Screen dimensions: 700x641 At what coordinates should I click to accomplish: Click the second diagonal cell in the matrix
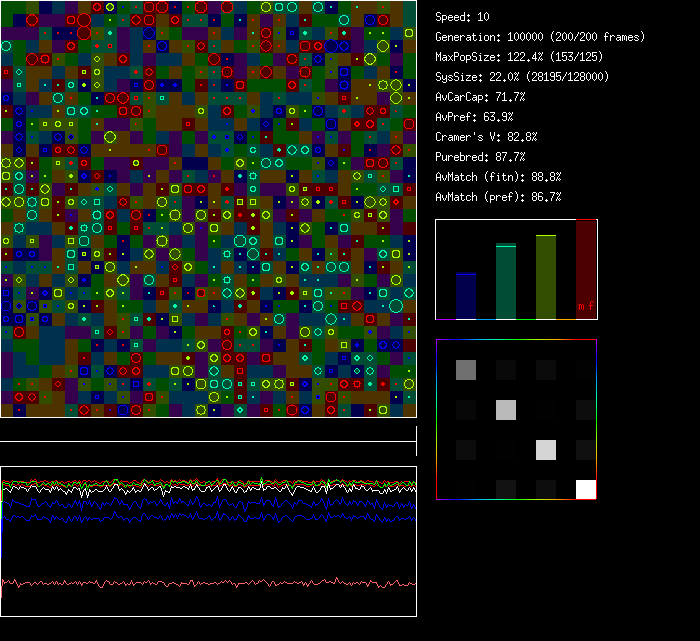click(x=506, y=409)
